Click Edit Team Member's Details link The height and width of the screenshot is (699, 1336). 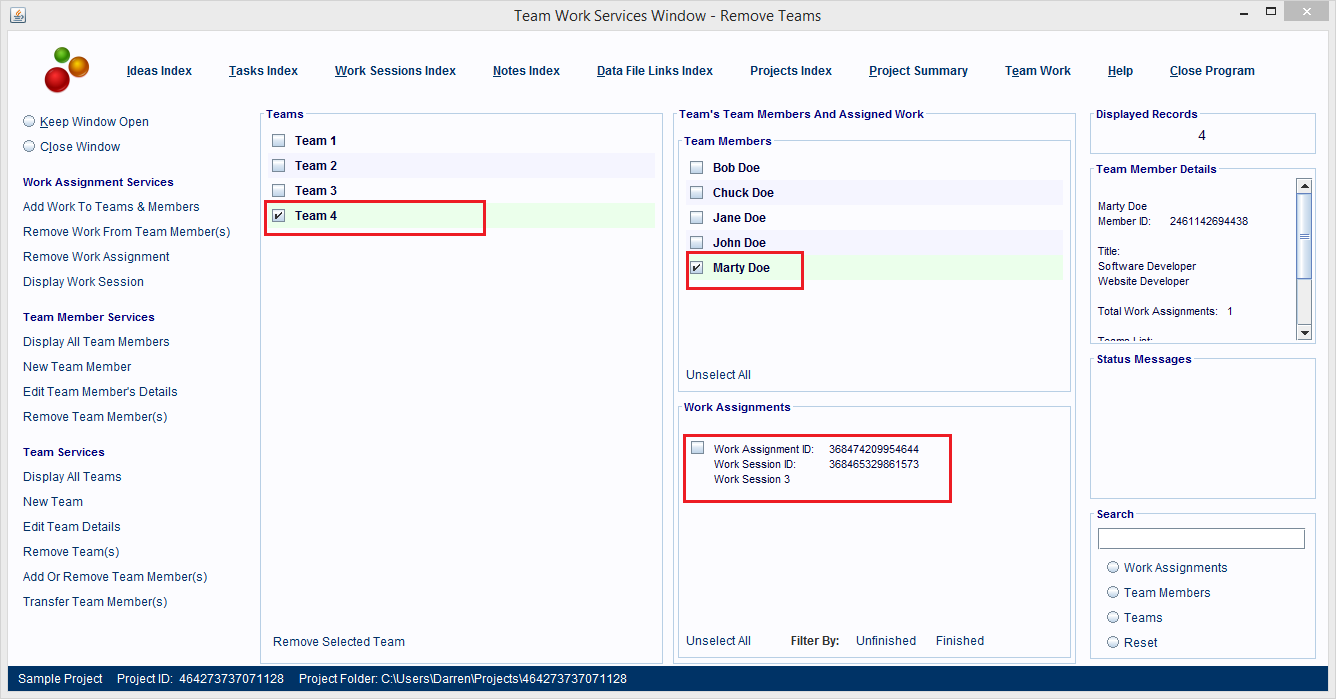coord(100,392)
